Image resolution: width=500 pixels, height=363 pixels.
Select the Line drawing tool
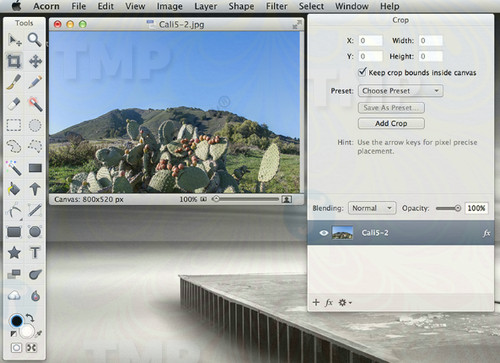[35, 210]
